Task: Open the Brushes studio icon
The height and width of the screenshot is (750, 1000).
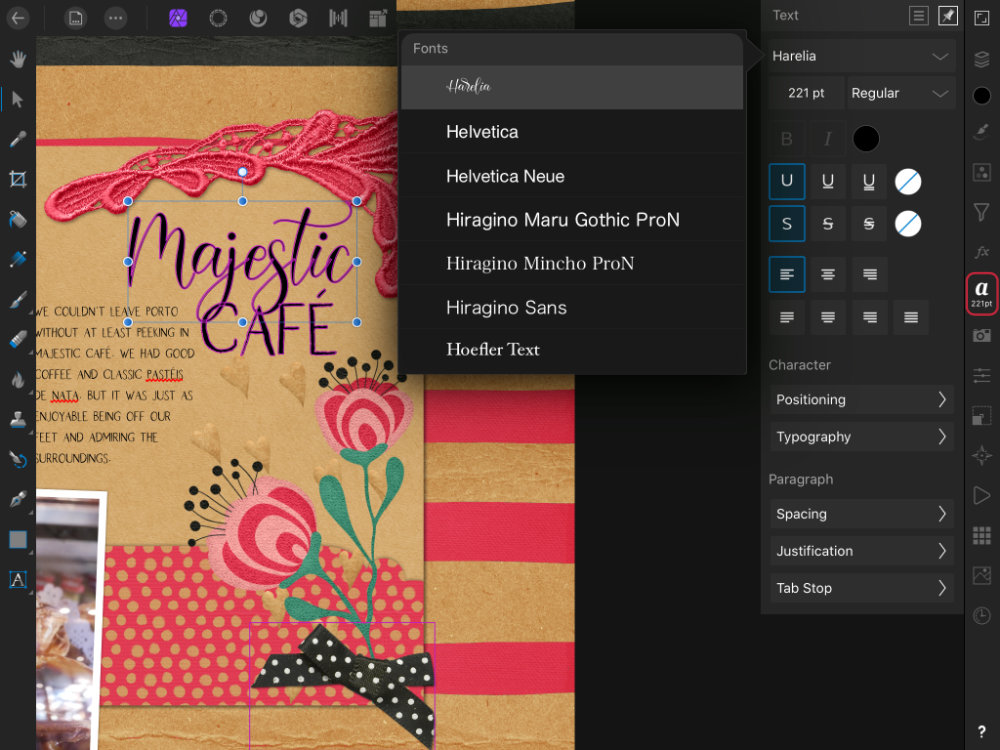Action: 982,132
